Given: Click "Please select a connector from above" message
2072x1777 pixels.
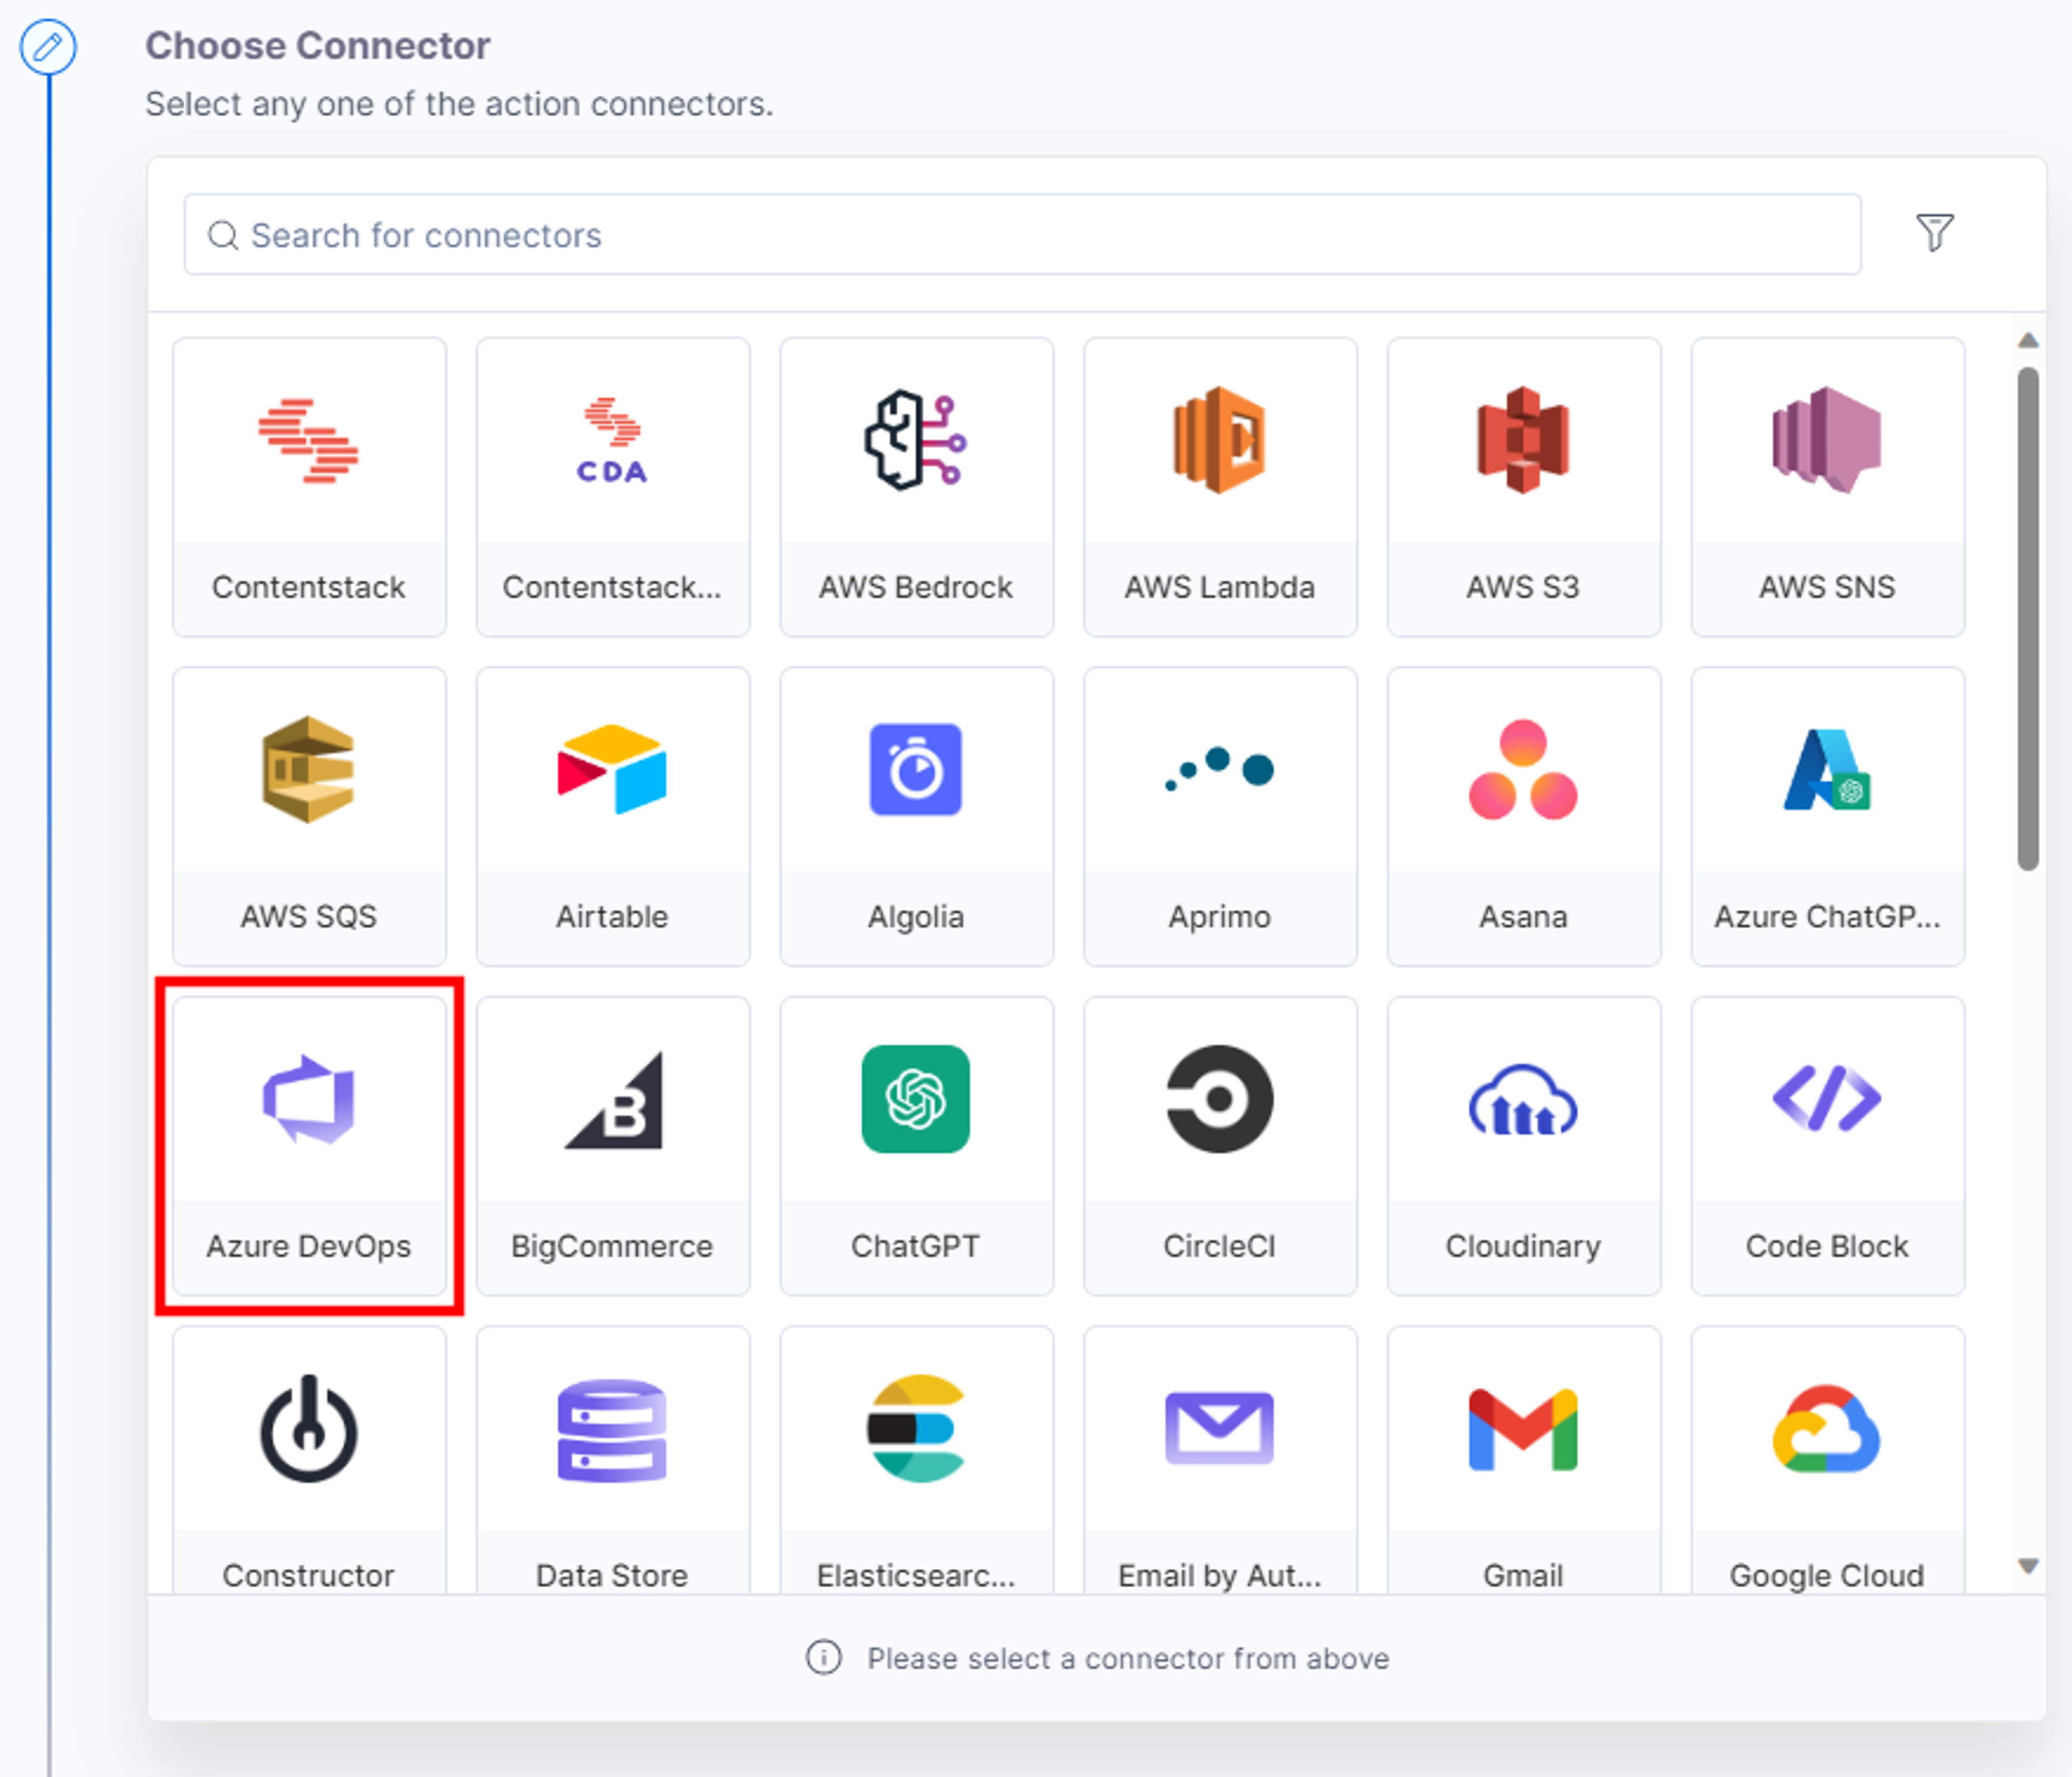Looking at the screenshot, I should [1127, 1658].
